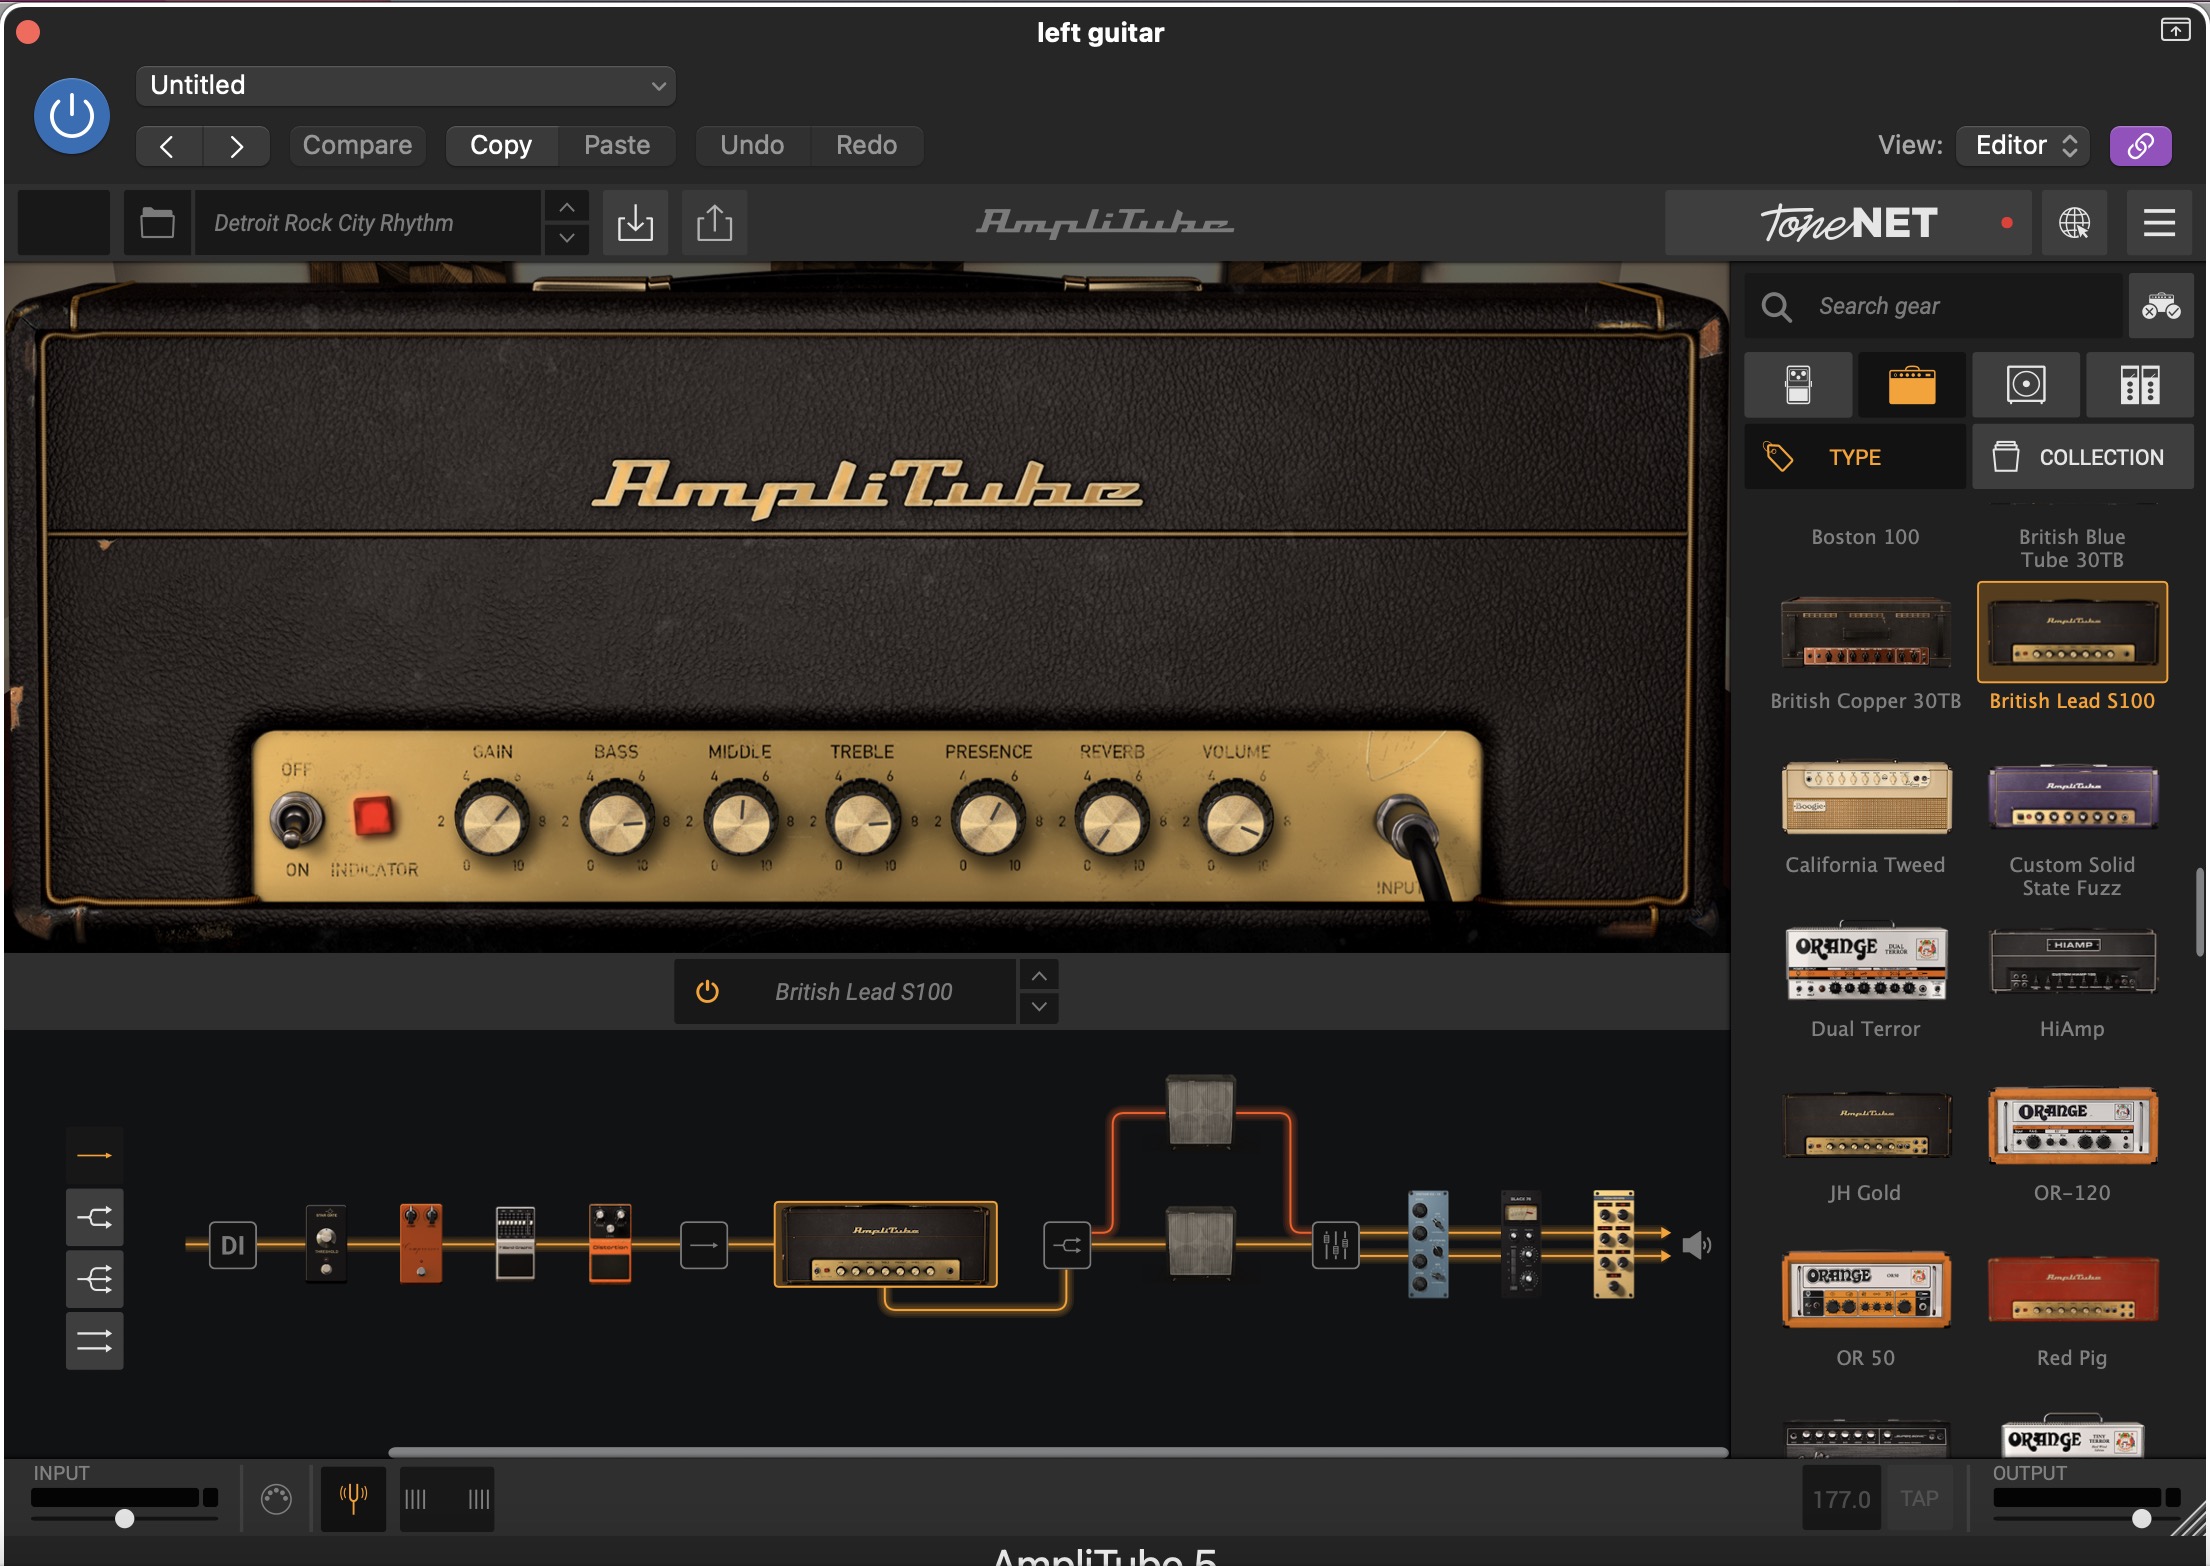Open the Untitled preset dropdown
Image resolution: width=2210 pixels, height=1566 pixels.
coord(405,85)
